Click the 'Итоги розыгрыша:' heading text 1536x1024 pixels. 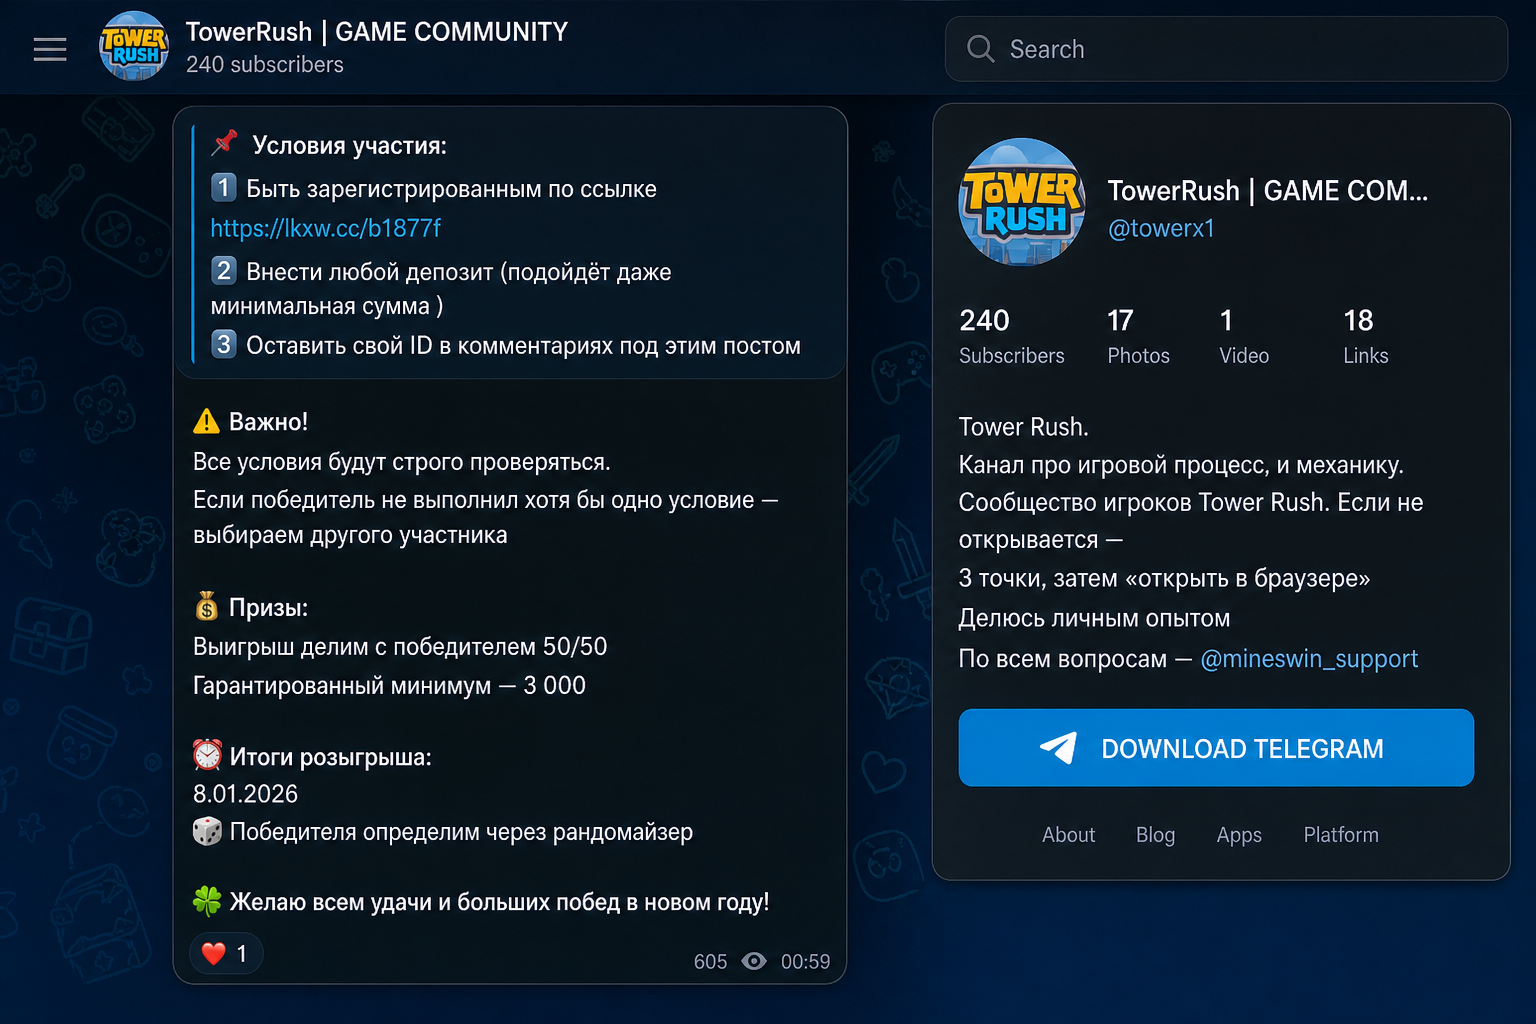[x=331, y=757]
